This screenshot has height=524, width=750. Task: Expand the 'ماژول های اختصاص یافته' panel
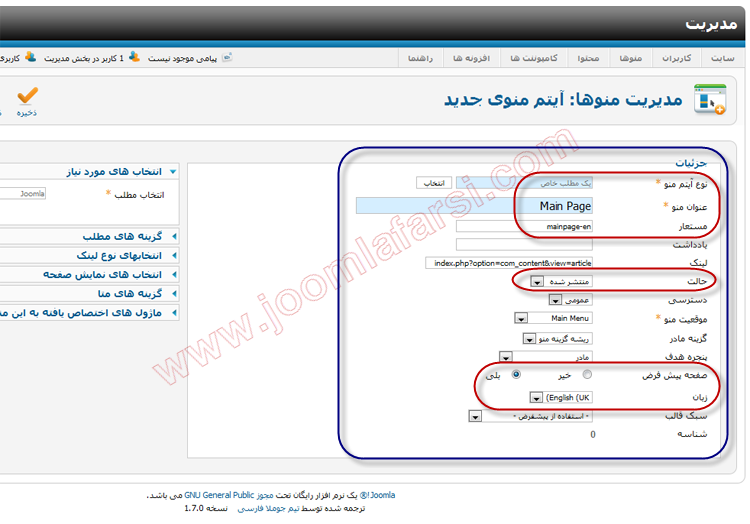click(x=89, y=313)
